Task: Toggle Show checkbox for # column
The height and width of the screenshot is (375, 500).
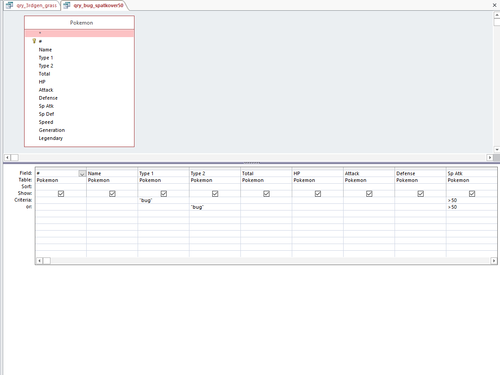Action: tap(61, 194)
